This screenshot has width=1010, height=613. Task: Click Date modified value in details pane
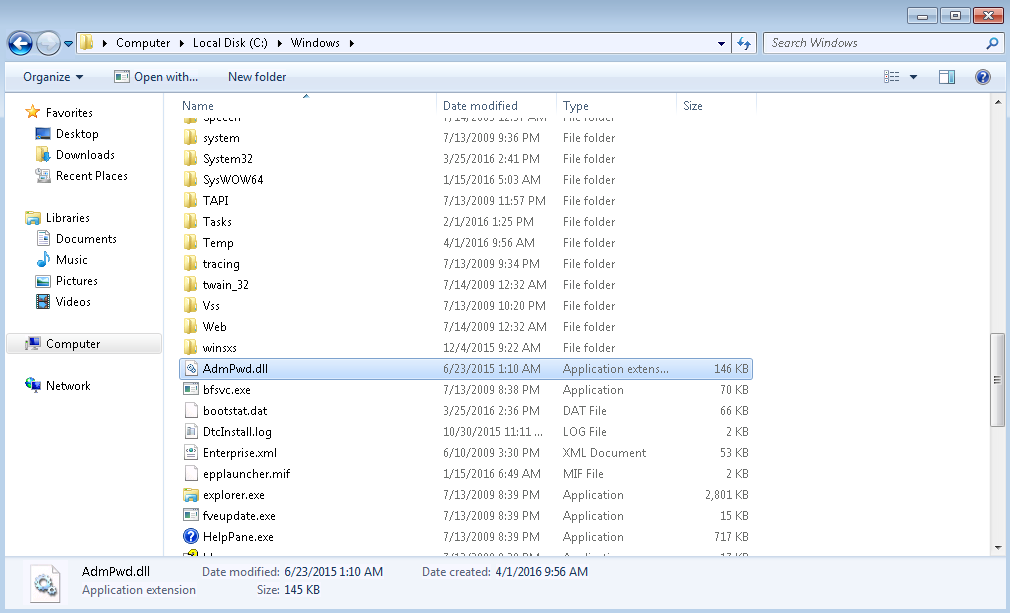(x=334, y=572)
